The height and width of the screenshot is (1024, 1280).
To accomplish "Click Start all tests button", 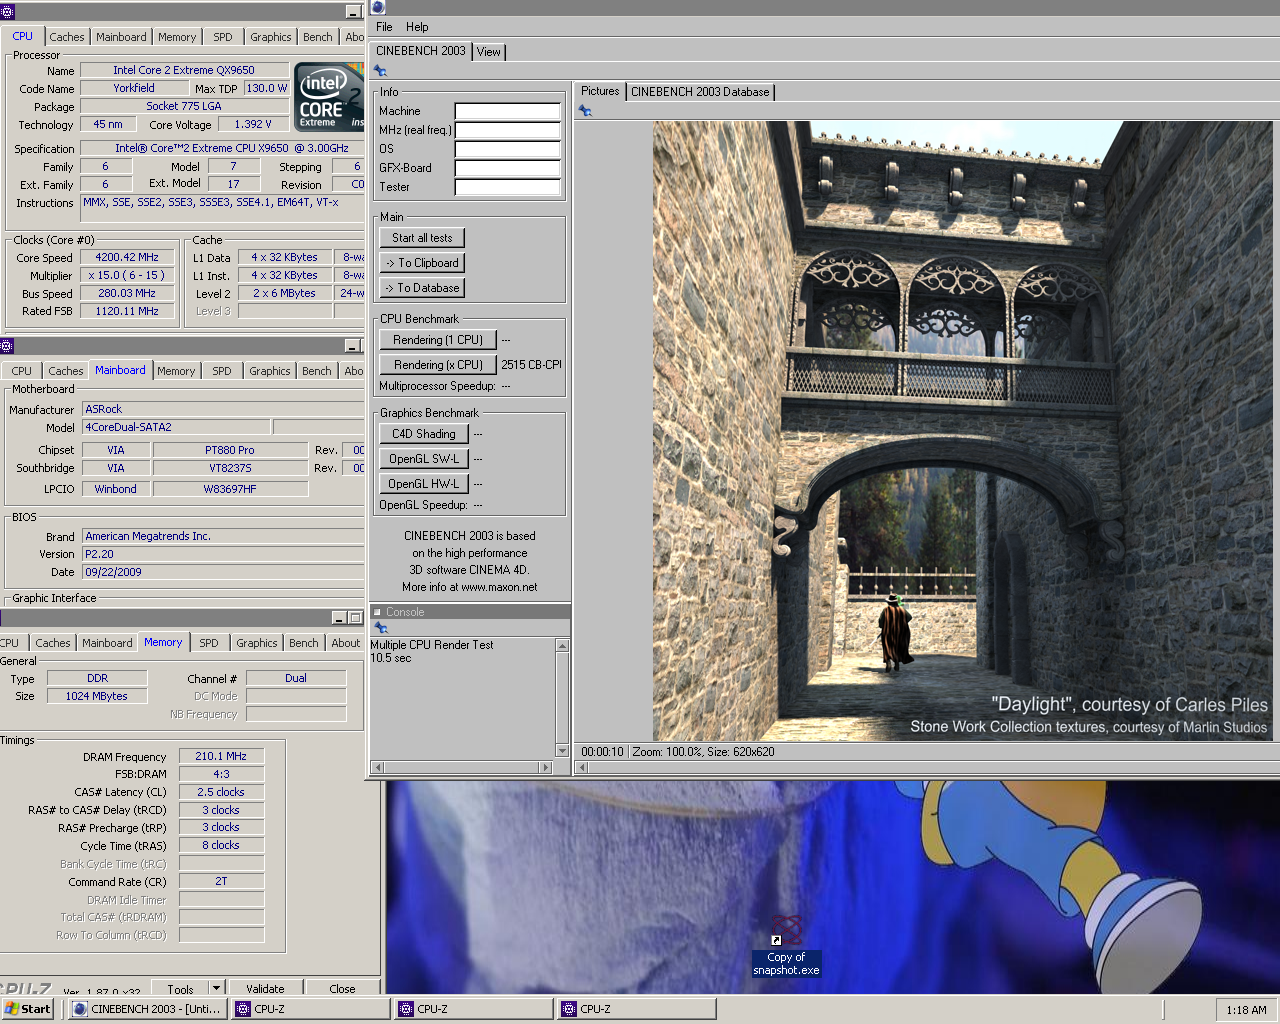I will (422, 238).
